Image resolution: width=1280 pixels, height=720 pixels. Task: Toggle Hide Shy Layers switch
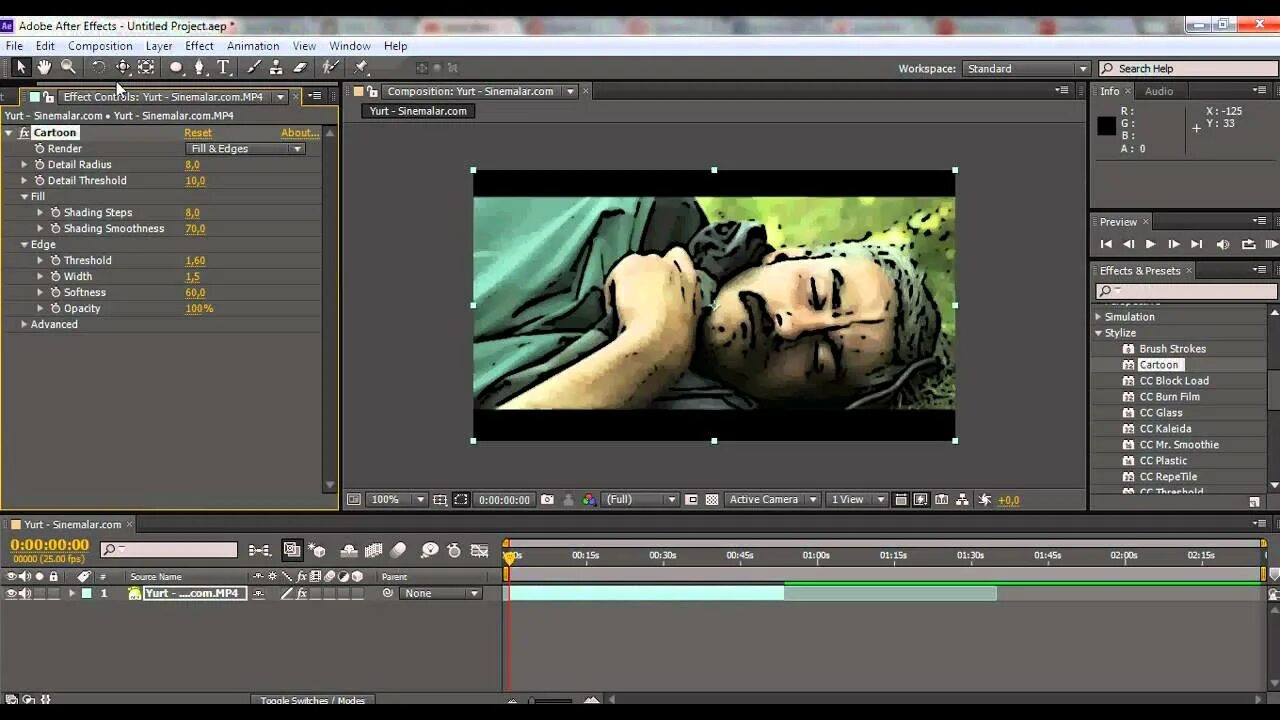click(x=349, y=550)
